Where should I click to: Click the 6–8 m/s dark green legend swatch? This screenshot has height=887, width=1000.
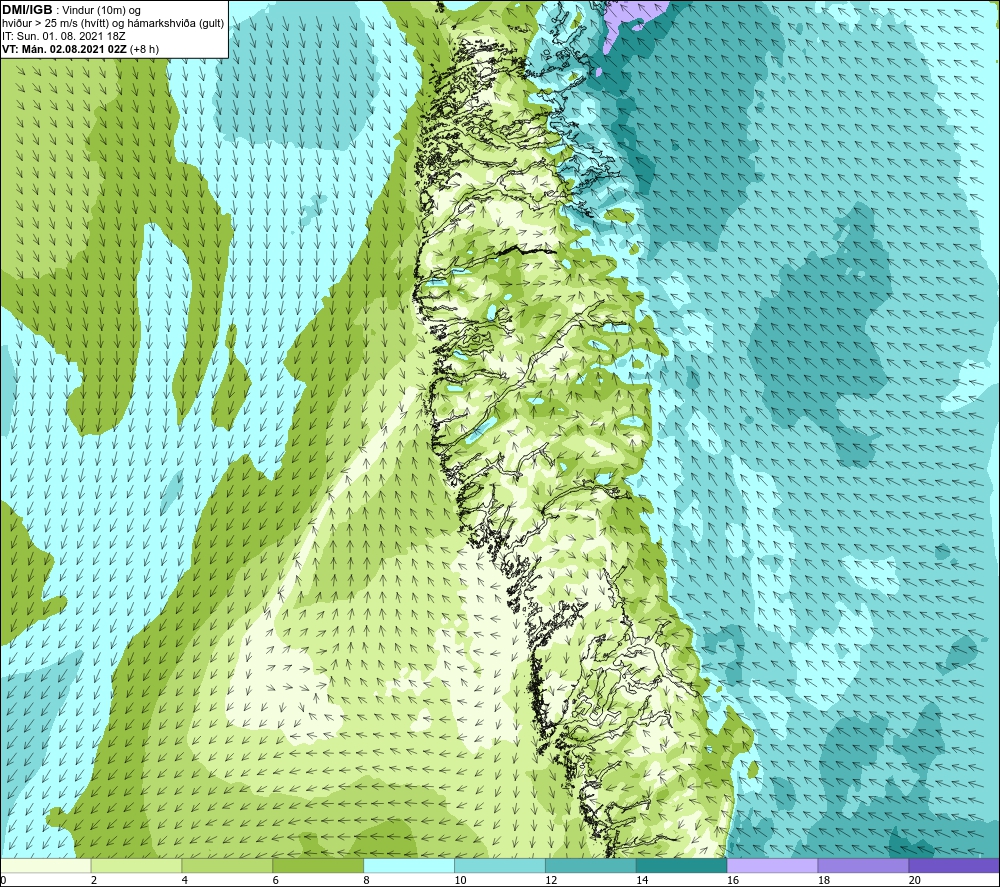(318, 865)
